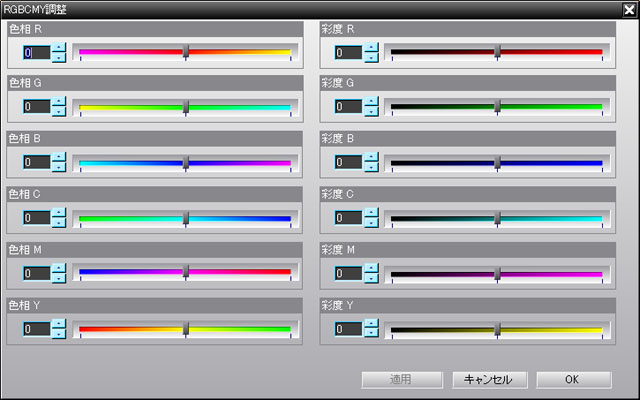This screenshot has width=640, height=400.
Task: Decrease the 色相 Y value with down arrow
Action: pyautogui.click(x=59, y=333)
